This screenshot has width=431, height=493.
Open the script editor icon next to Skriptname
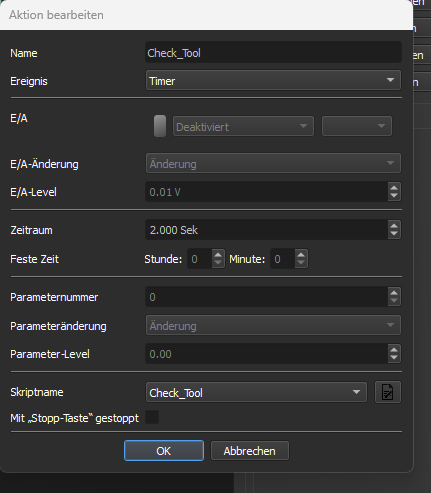click(x=388, y=392)
